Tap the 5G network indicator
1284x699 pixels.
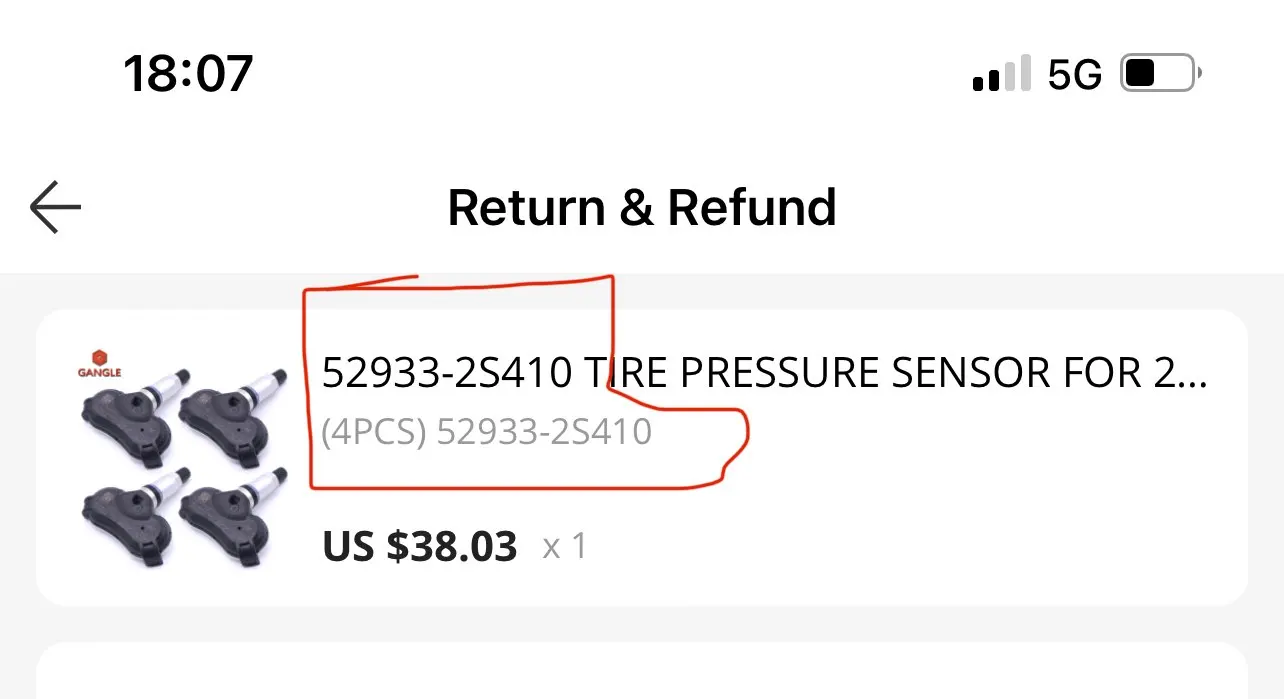[x=1074, y=75]
